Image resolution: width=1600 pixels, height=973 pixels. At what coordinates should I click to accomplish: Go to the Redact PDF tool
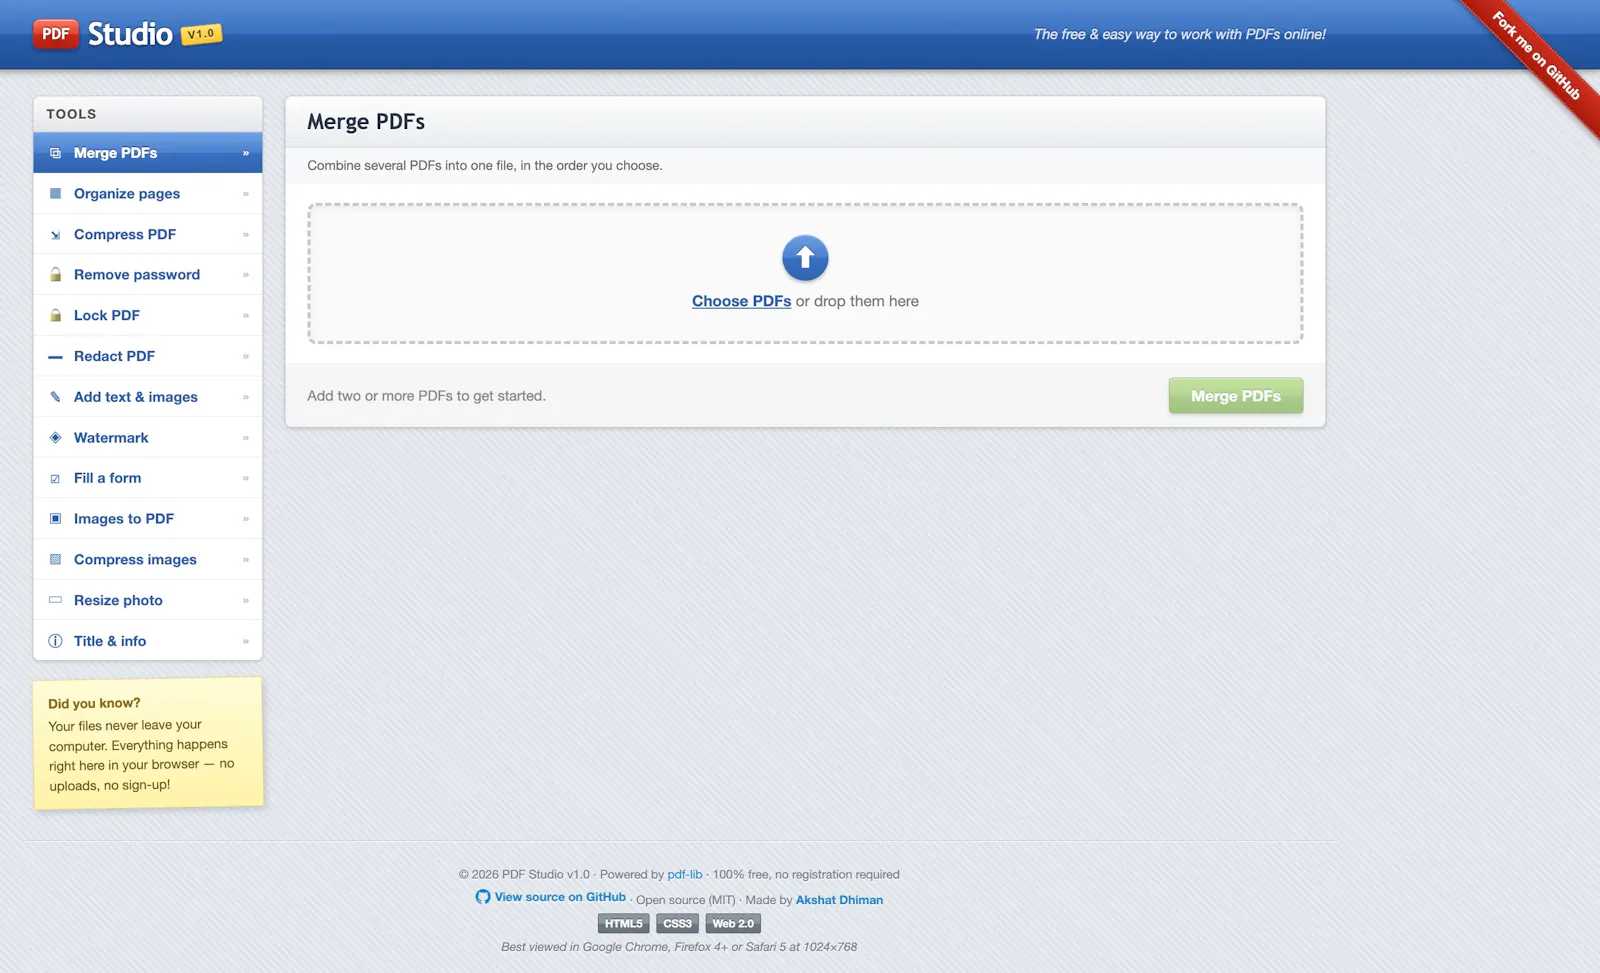(x=148, y=357)
